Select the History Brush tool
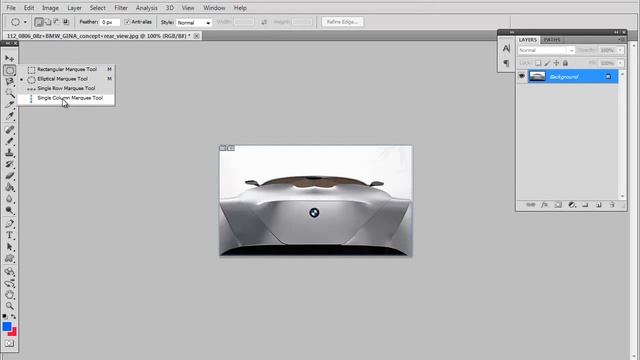Image resolution: width=640 pixels, height=360 pixels. coord(9,164)
